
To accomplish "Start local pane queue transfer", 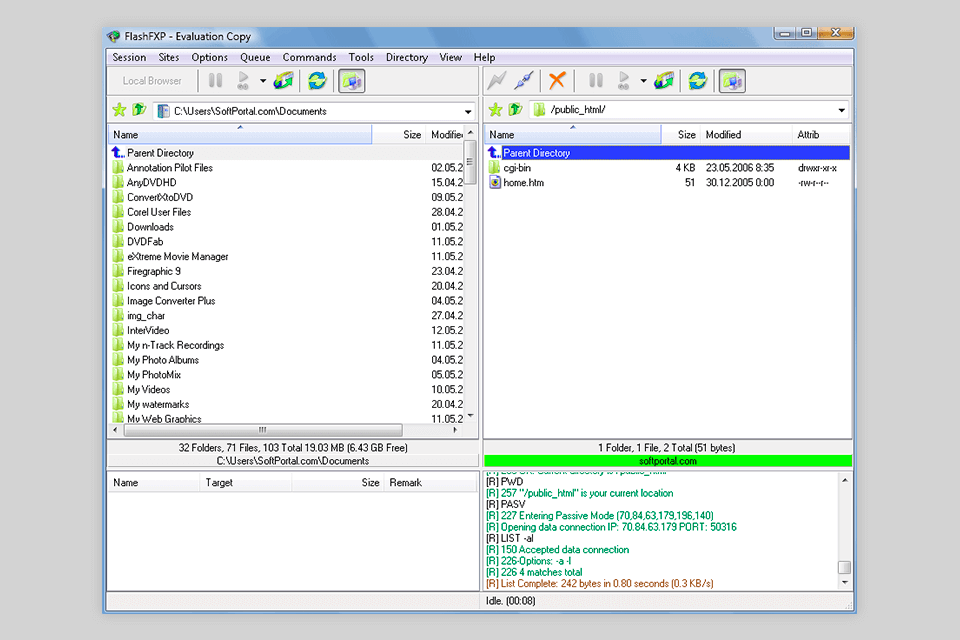I will coord(244,81).
